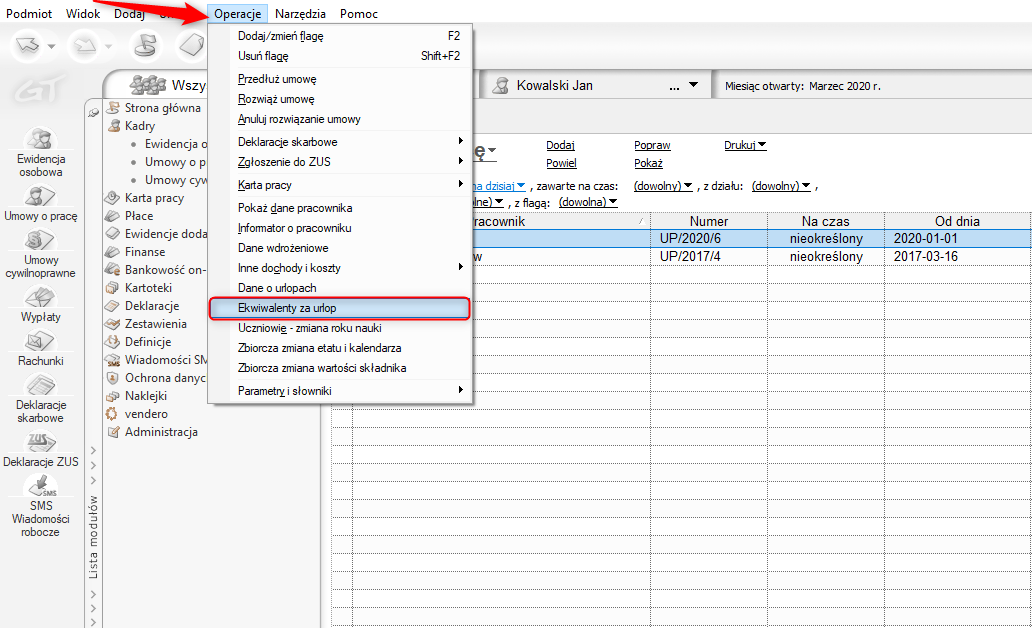Open the SMS Wiadomości robocze icon

40,486
